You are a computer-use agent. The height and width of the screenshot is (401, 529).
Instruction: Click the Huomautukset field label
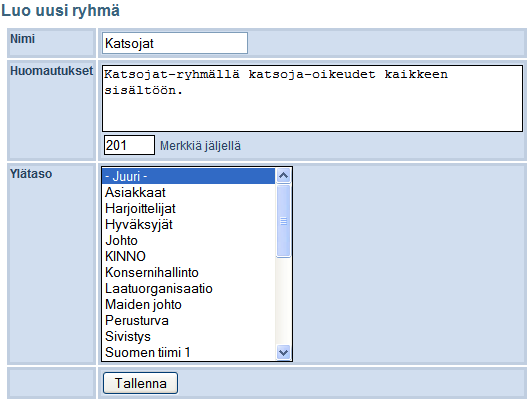click(52, 71)
